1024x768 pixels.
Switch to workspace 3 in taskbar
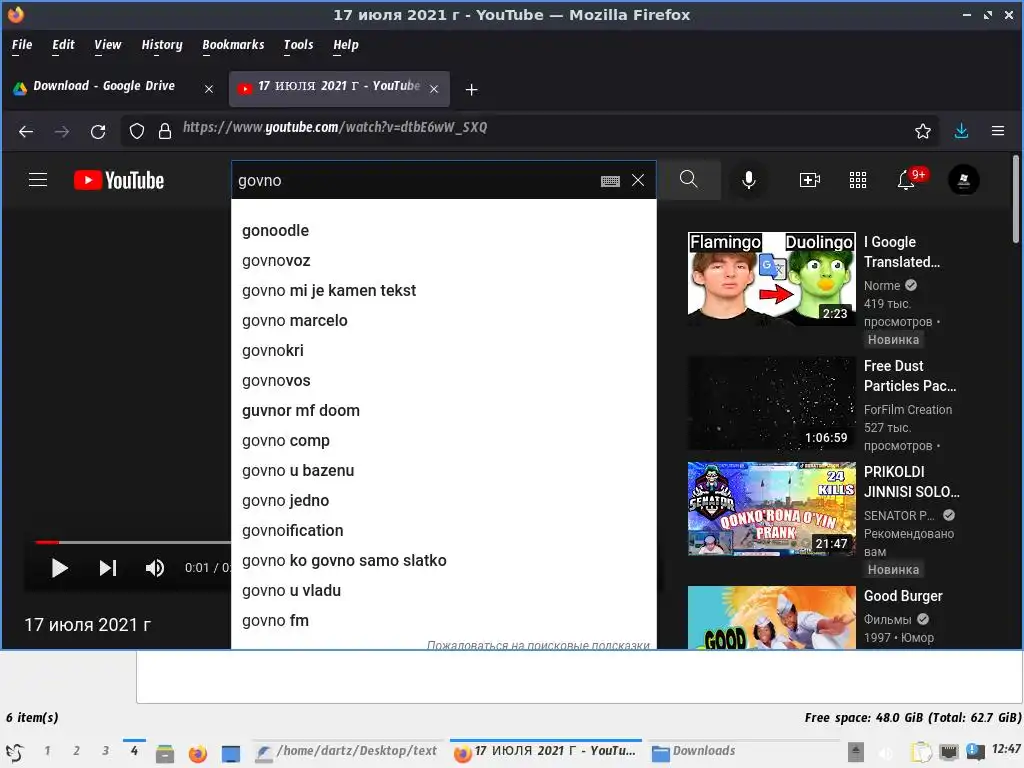[x=105, y=751]
